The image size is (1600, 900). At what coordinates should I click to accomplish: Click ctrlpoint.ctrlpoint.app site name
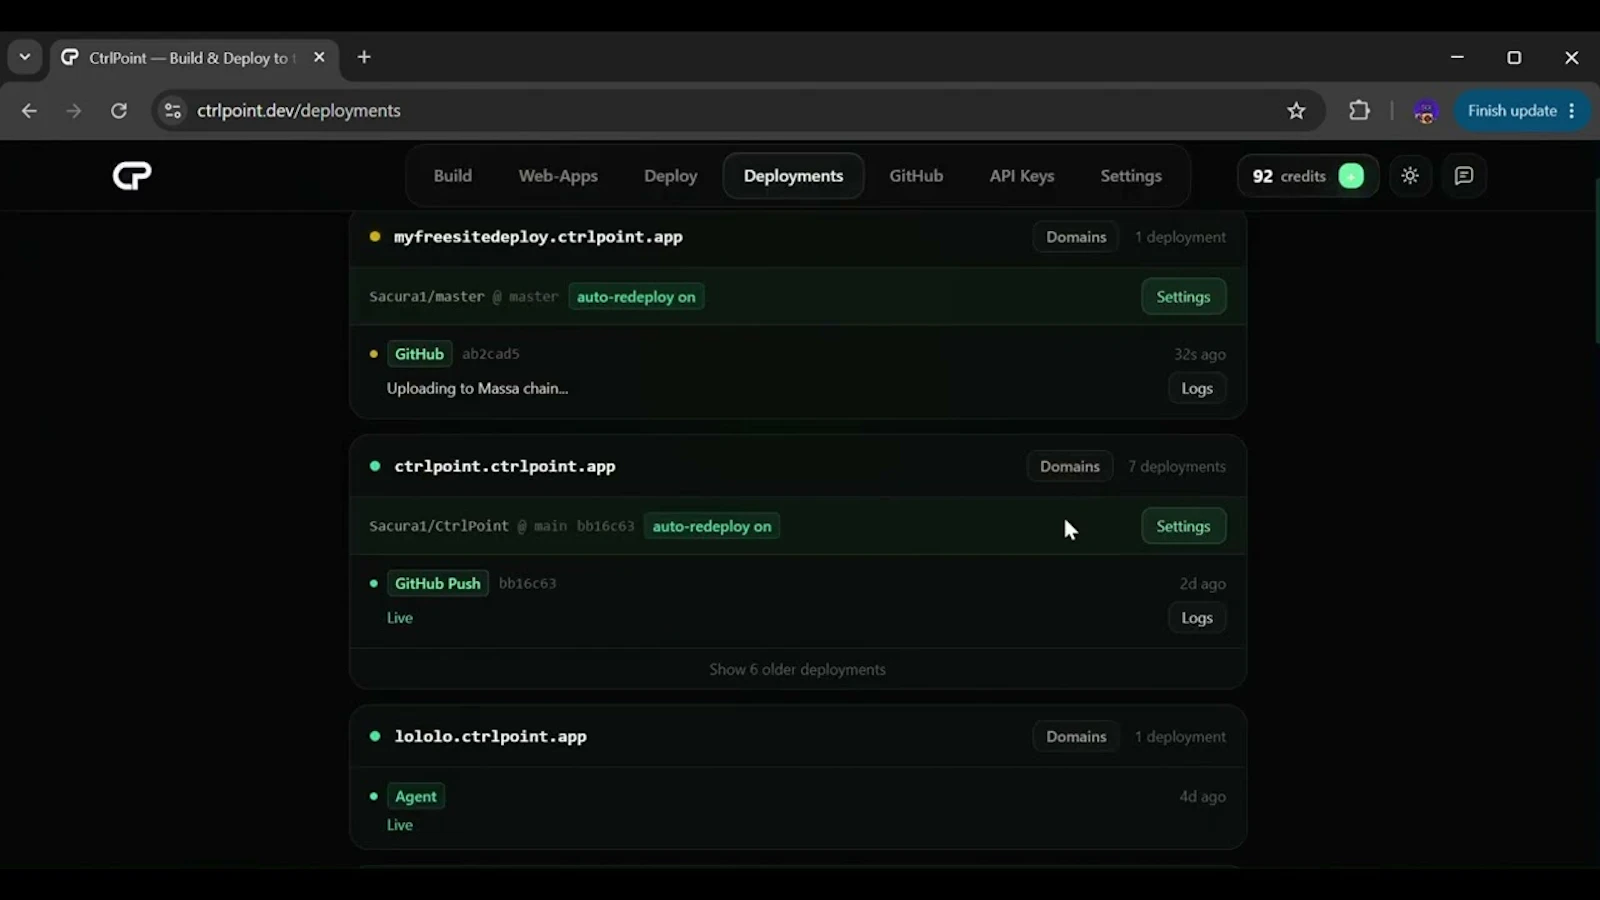pos(505,466)
